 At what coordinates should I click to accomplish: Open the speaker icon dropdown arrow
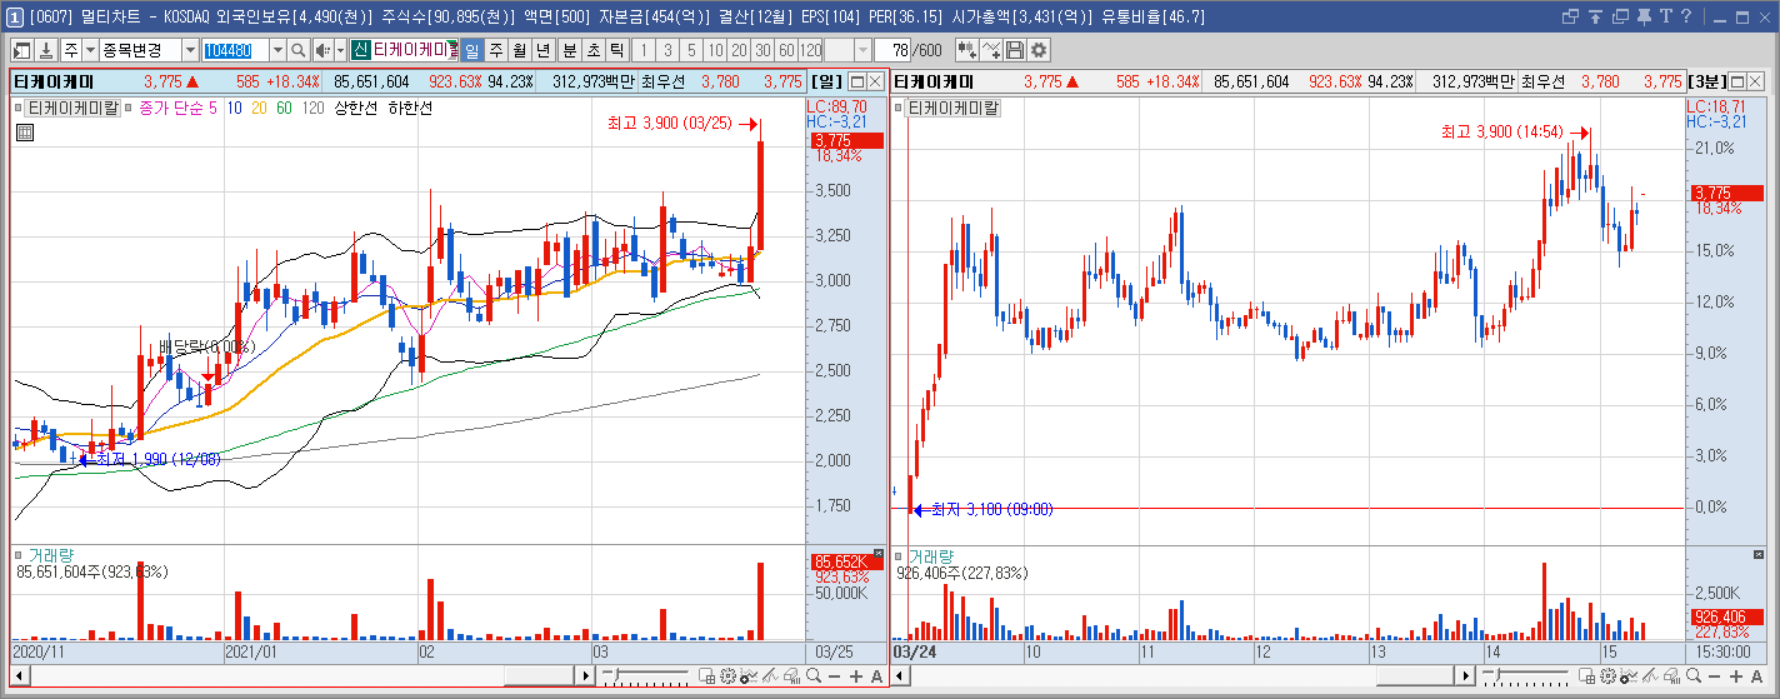(x=340, y=50)
